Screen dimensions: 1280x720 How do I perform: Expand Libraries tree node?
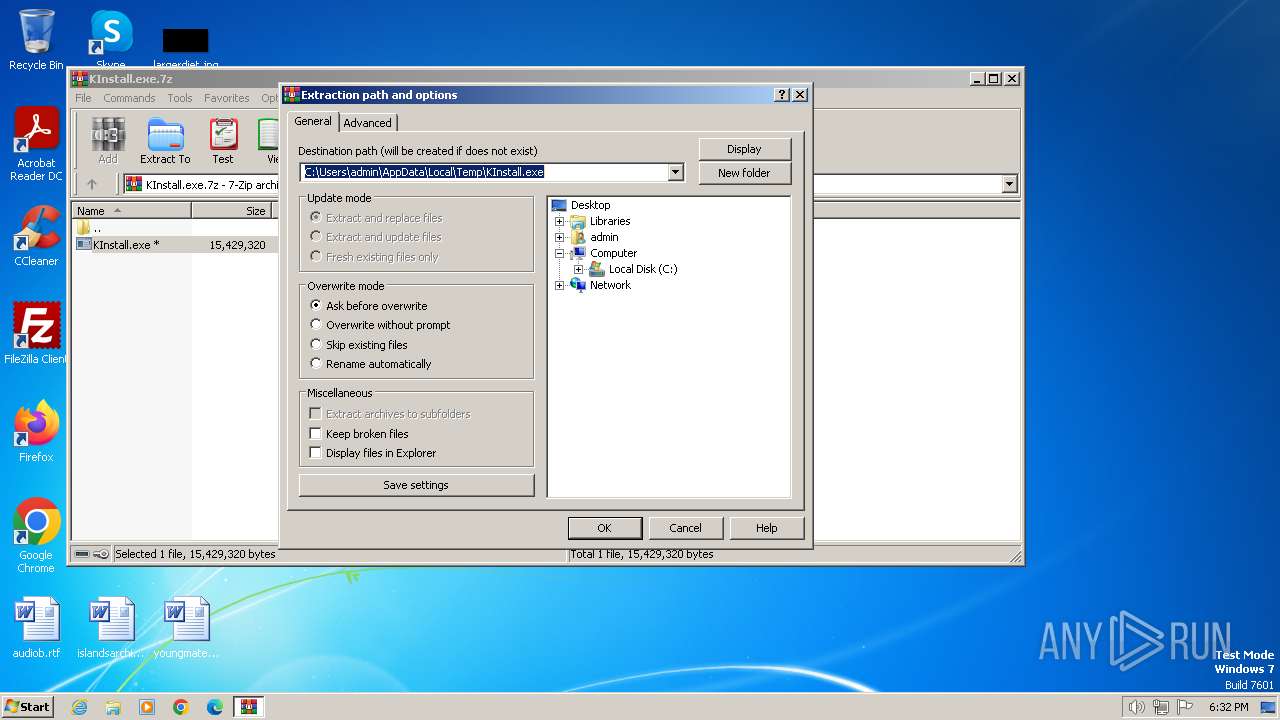pos(560,221)
